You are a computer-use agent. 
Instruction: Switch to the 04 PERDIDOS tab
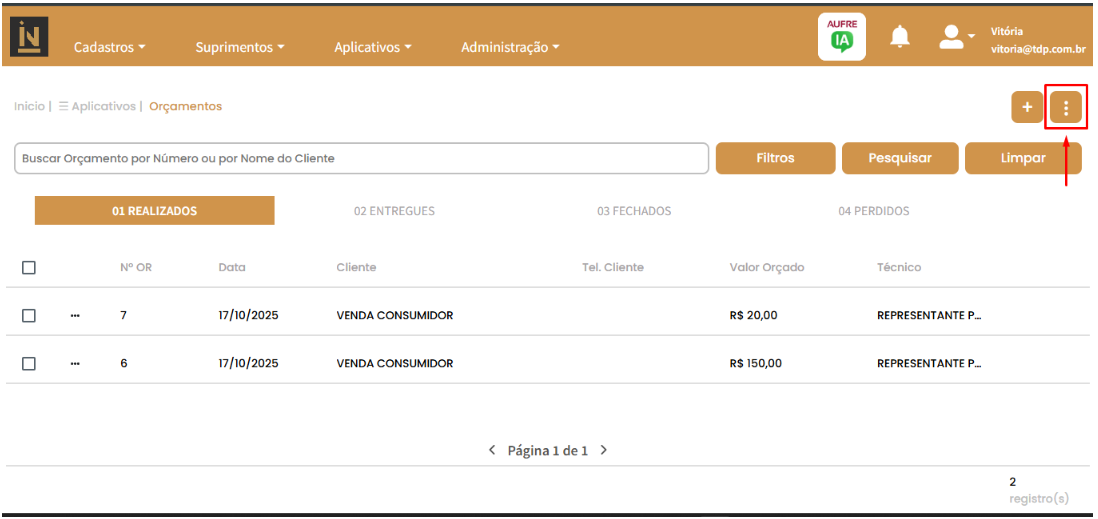pos(873,211)
